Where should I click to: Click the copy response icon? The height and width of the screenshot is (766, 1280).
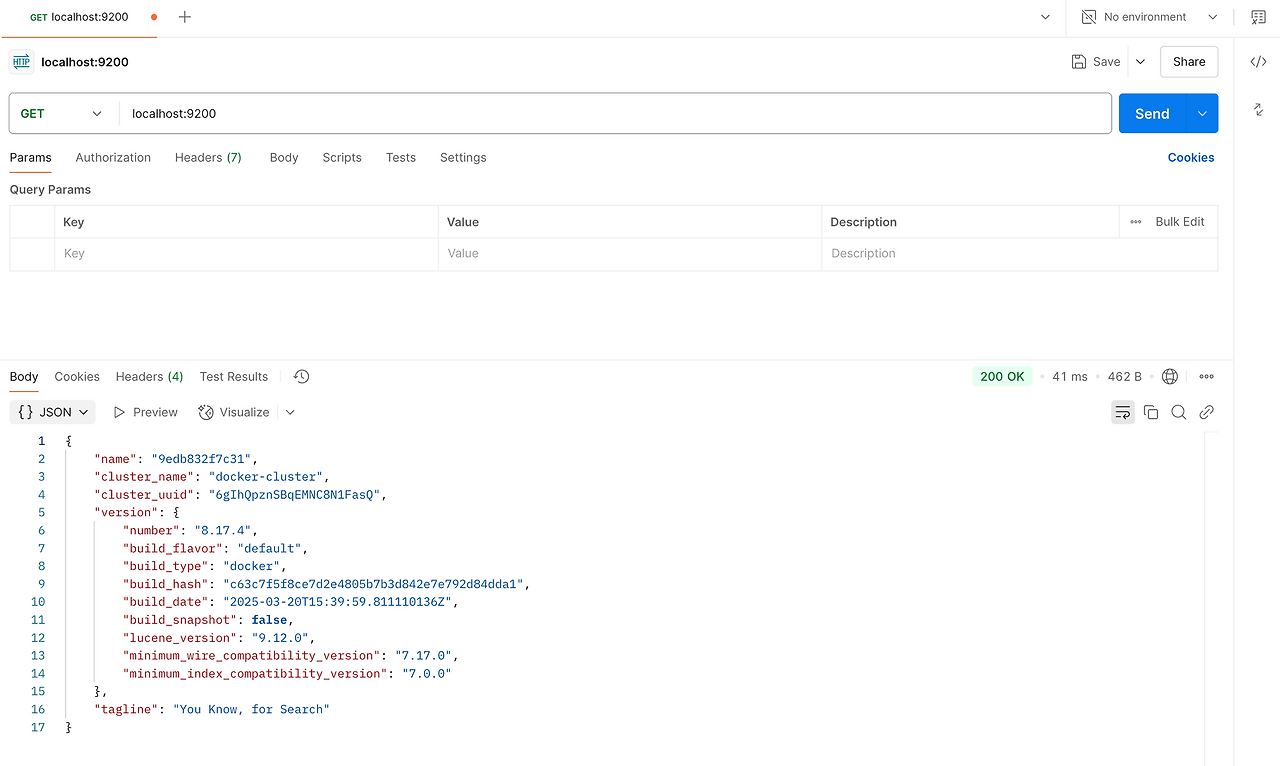click(x=1151, y=412)
